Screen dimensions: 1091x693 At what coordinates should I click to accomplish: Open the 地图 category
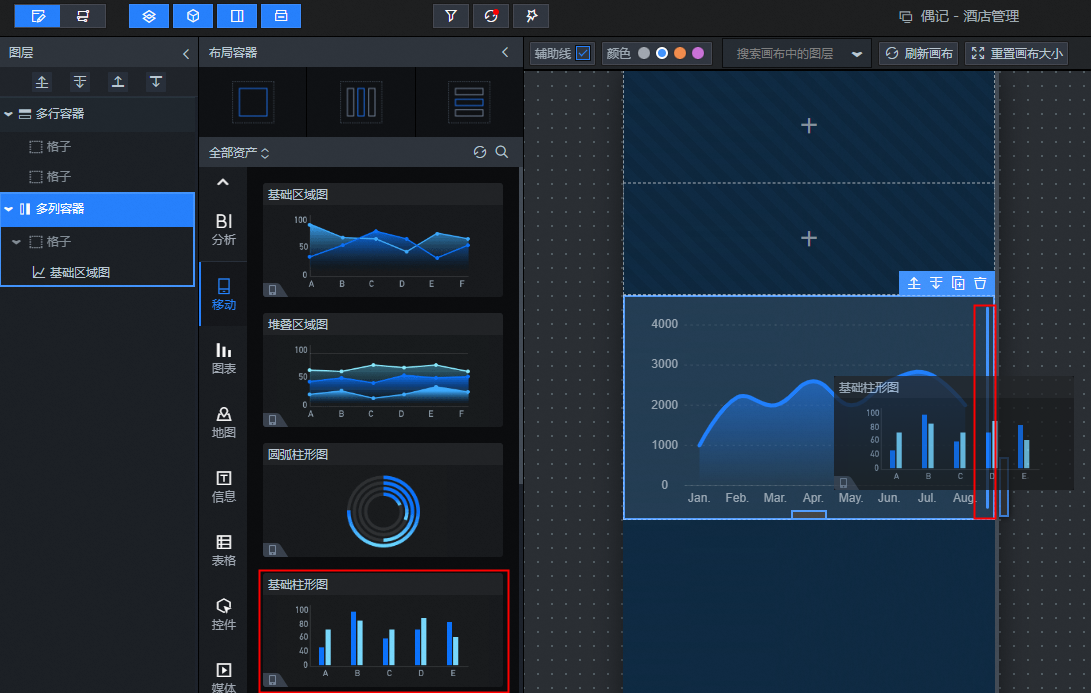pos(223,422)
